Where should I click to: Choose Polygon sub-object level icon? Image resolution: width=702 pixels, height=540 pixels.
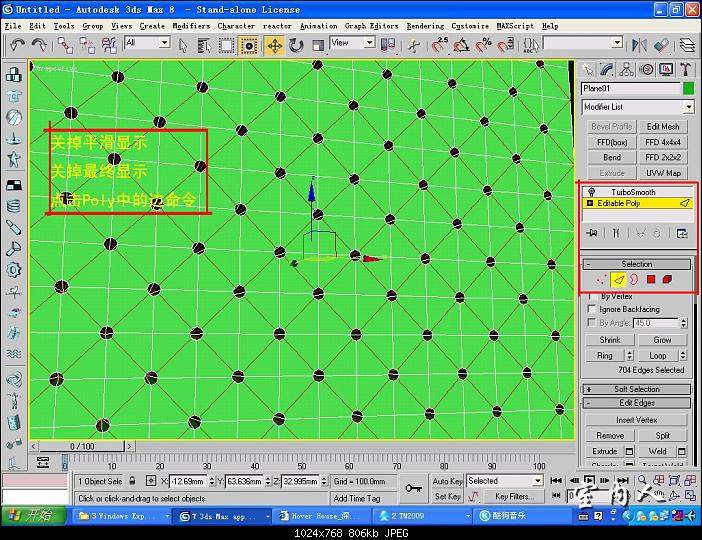click(650, 279)
